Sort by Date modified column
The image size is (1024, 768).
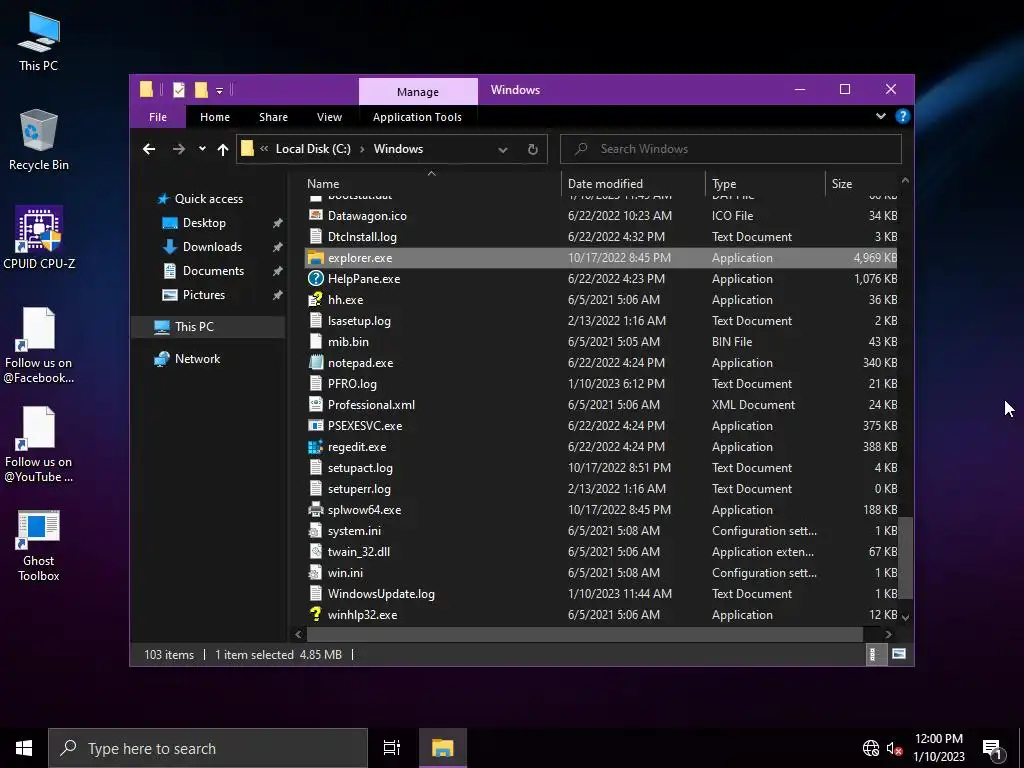pyautogui.click(x=633, y=184)
